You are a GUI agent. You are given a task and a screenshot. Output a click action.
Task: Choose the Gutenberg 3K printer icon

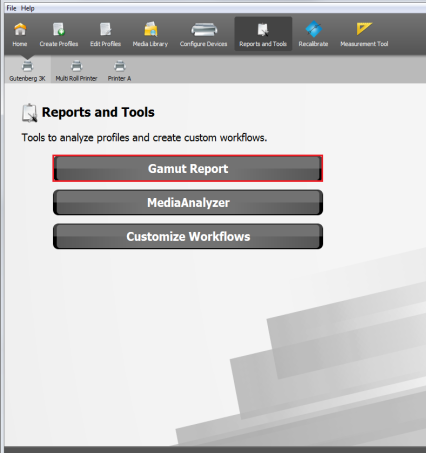[27, 66]
